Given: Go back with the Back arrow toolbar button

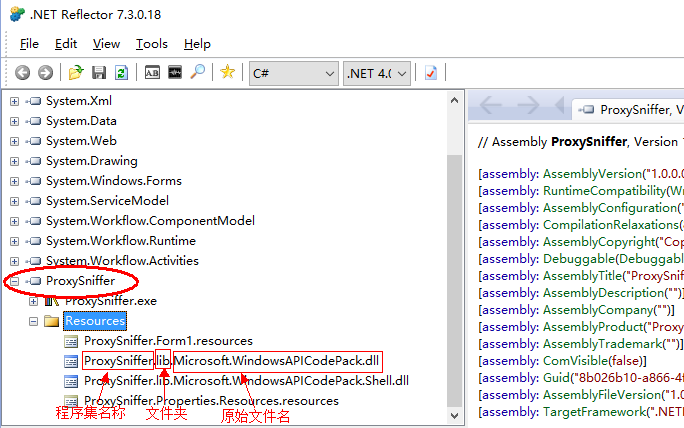Looking at the screenshot, I should [23, 72].
